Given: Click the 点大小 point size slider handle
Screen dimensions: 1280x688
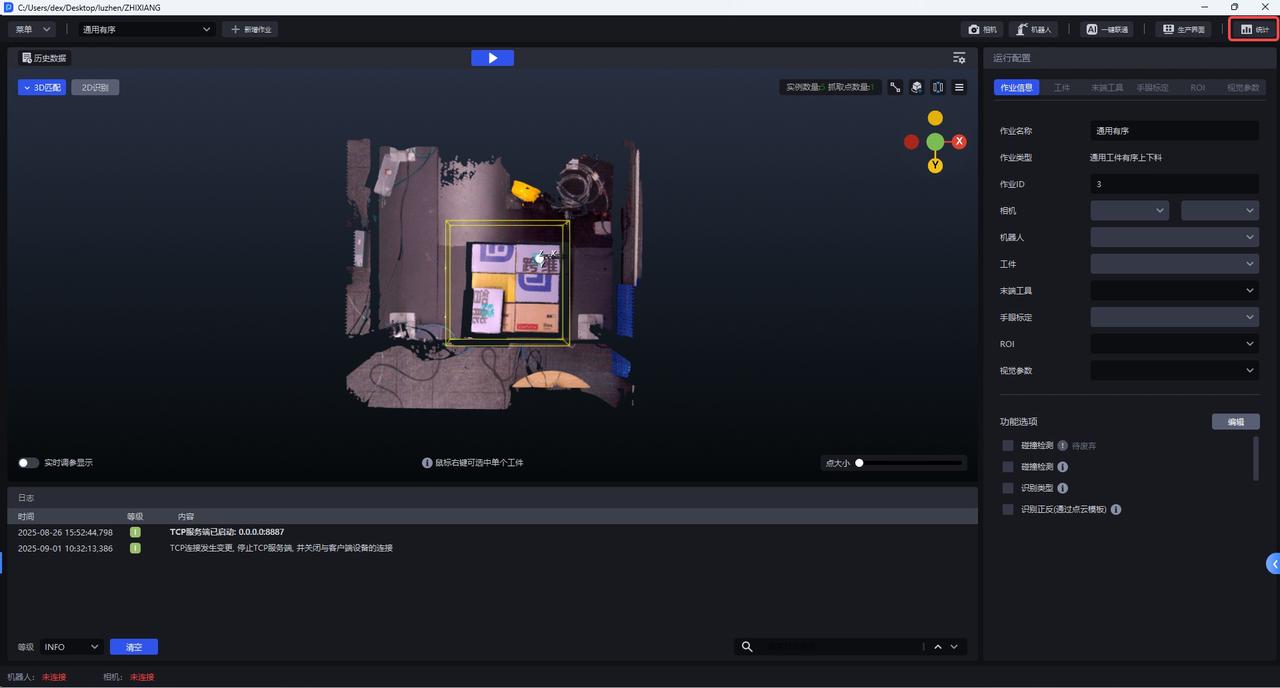Looking at the screenshot, I should click(x=859, y=463).
